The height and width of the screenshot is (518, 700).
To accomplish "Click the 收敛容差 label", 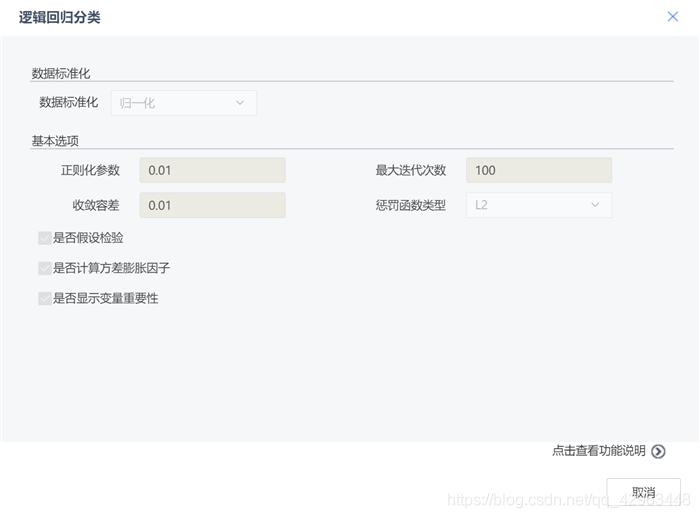I will click(x=96, y=205).
